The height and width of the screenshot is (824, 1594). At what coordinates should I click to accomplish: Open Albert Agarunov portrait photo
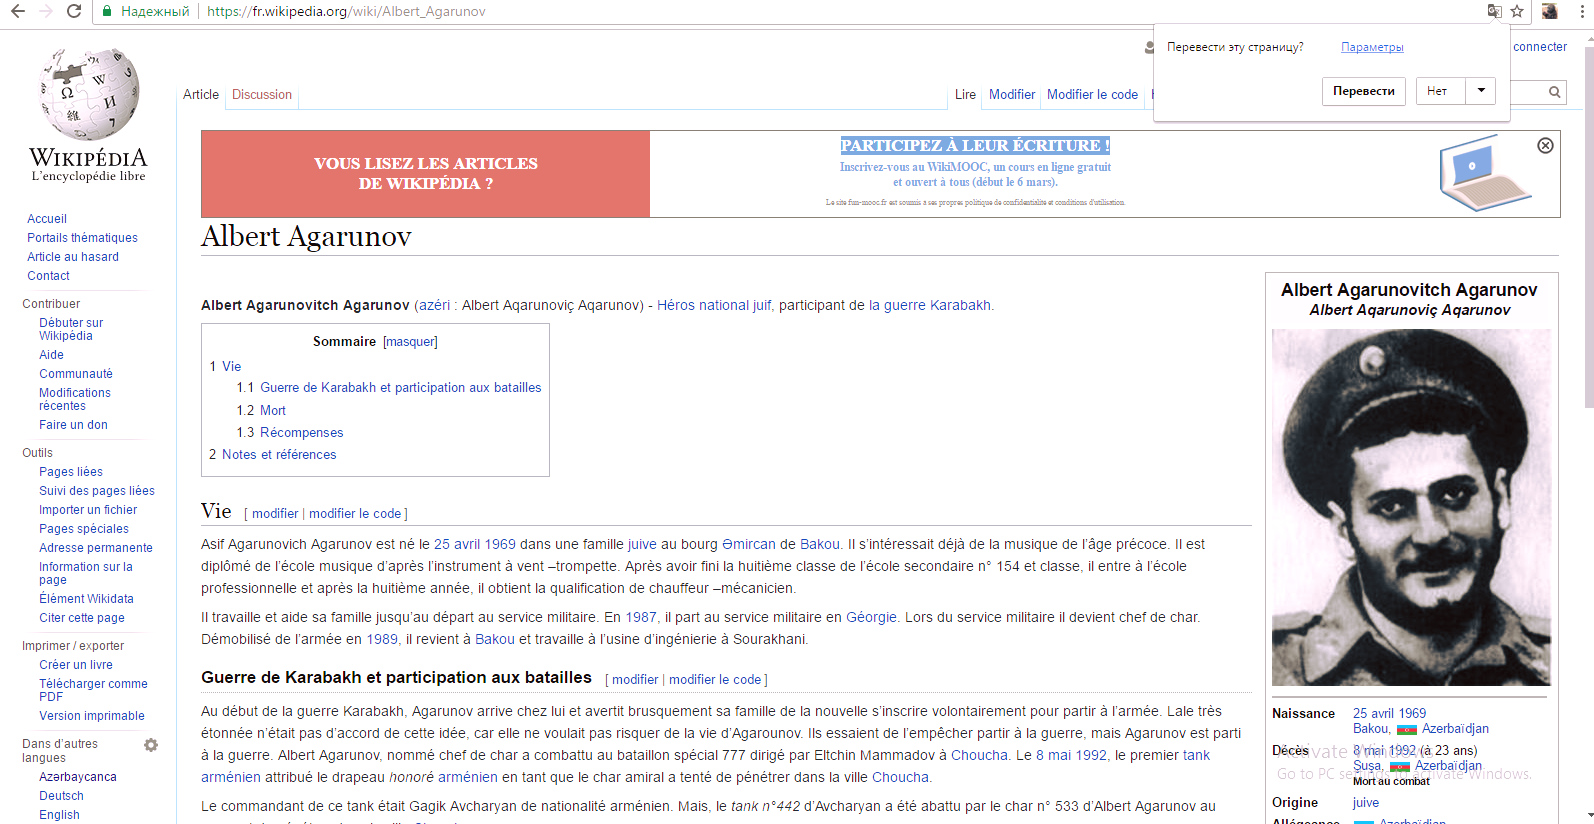(x=1411, y=507)
